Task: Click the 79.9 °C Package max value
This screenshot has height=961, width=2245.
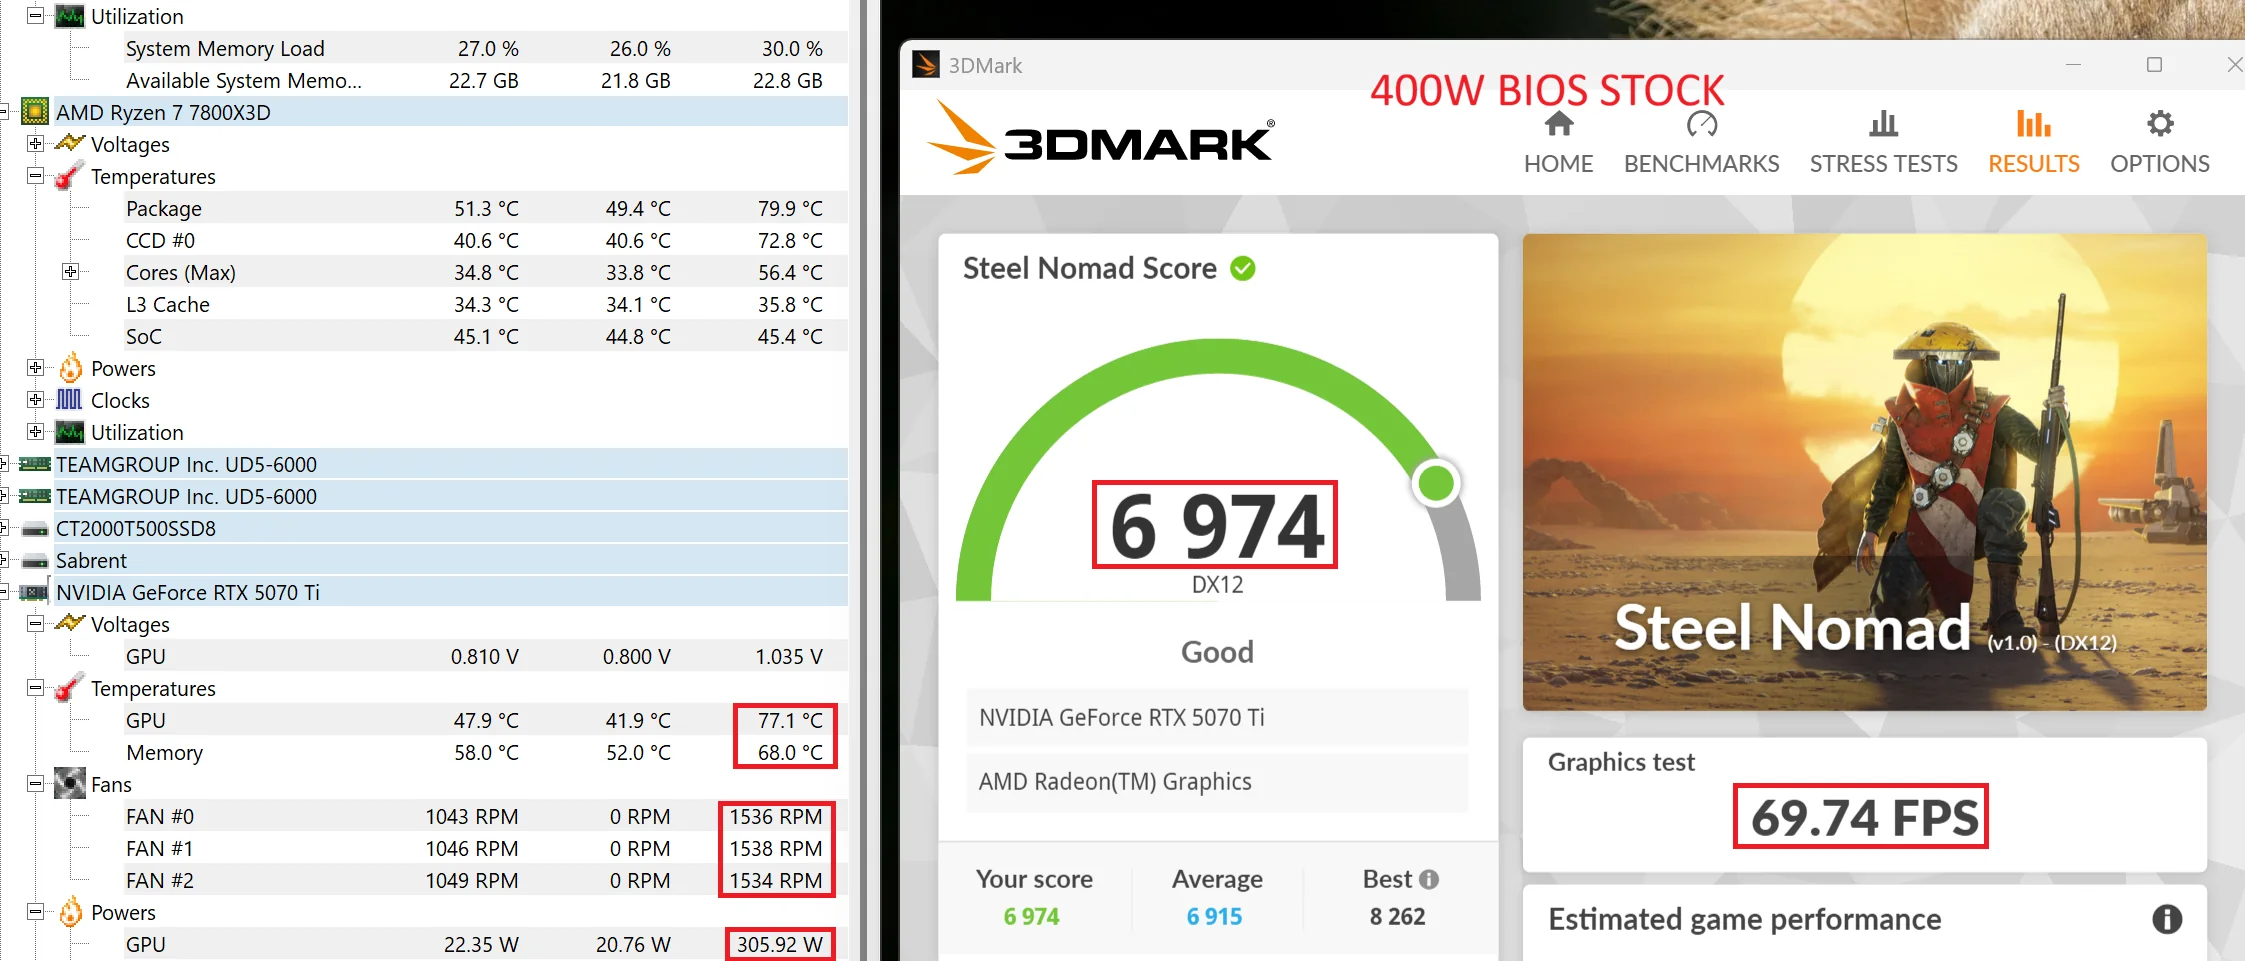Action: [790, 208]
